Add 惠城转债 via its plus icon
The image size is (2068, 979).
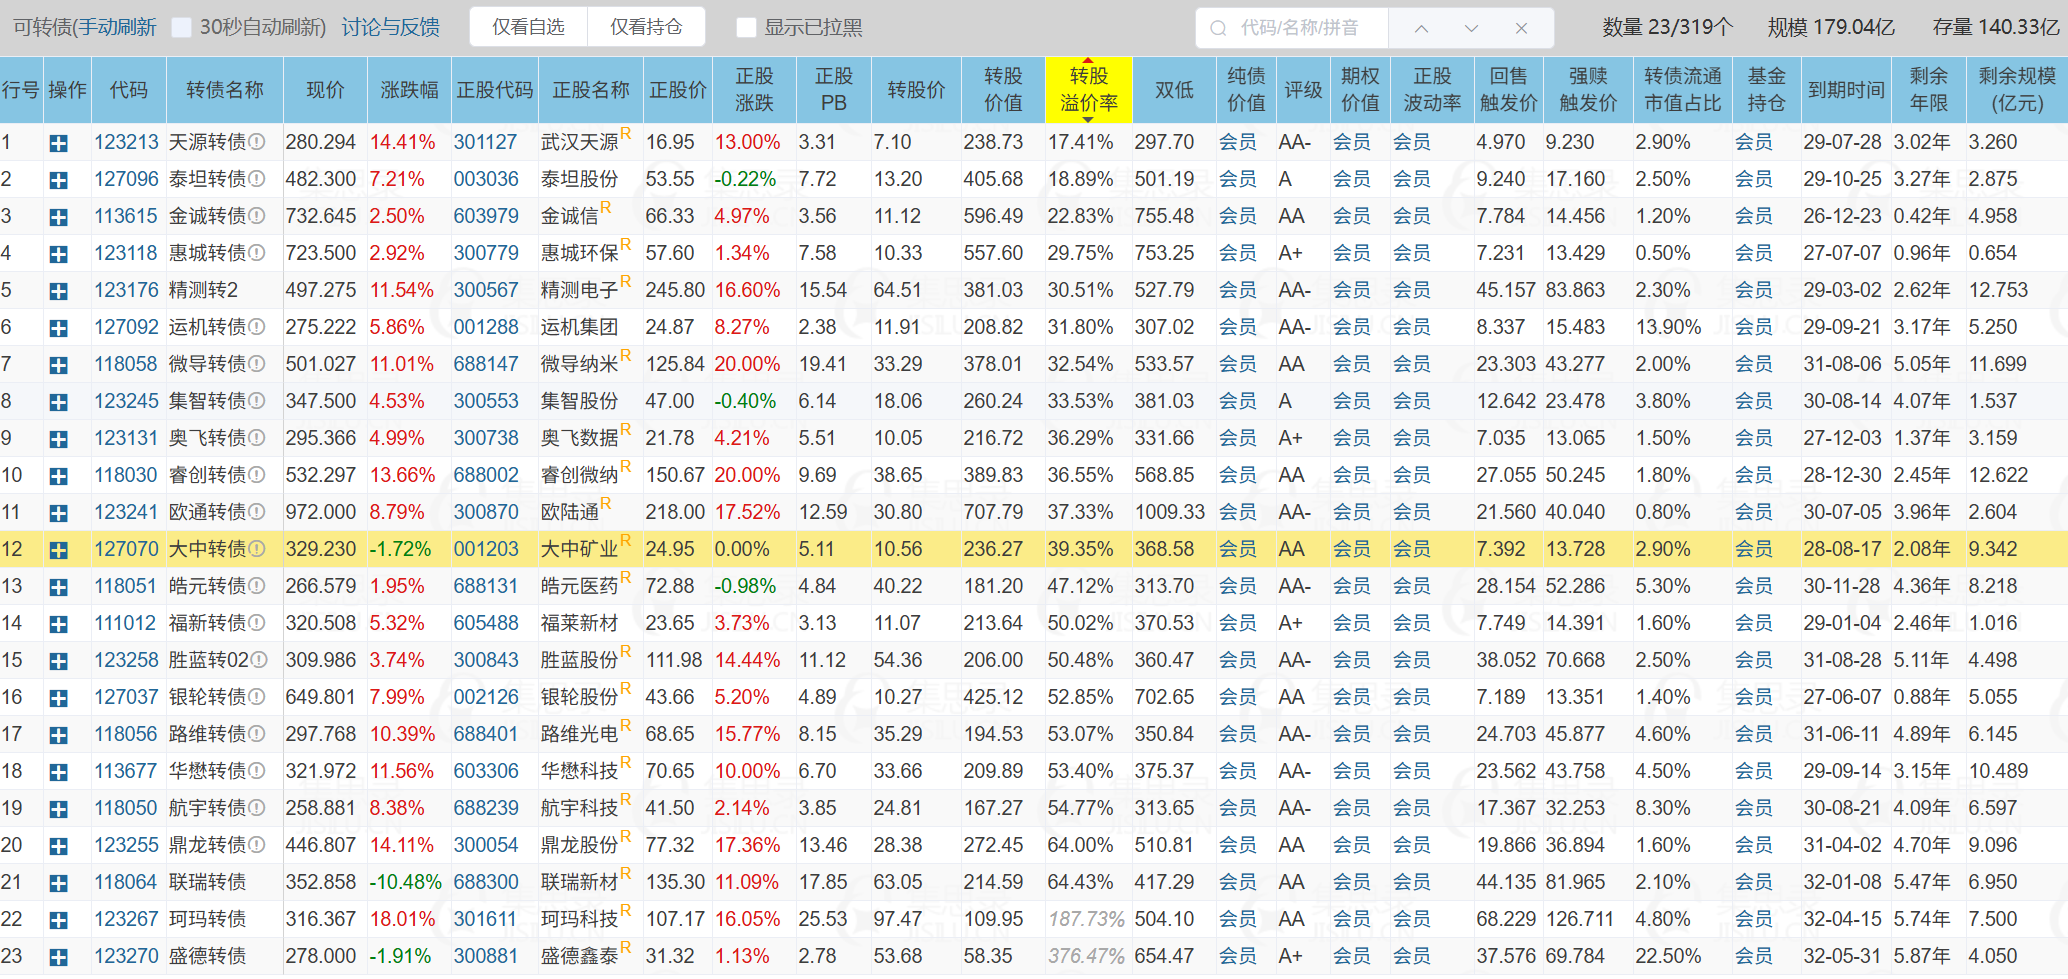(59, 255)
